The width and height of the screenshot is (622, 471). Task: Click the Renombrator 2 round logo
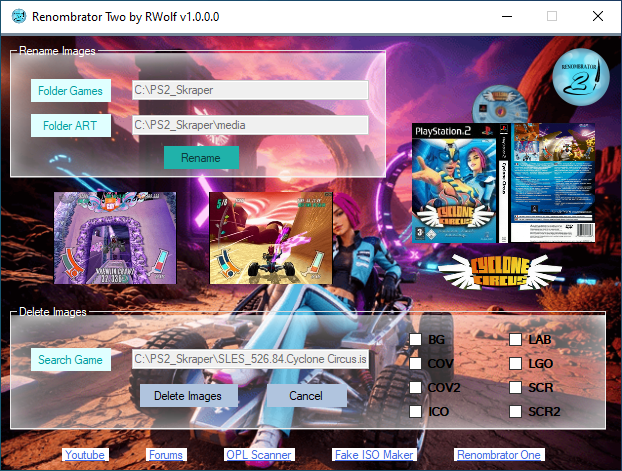(x=581, y=77)
